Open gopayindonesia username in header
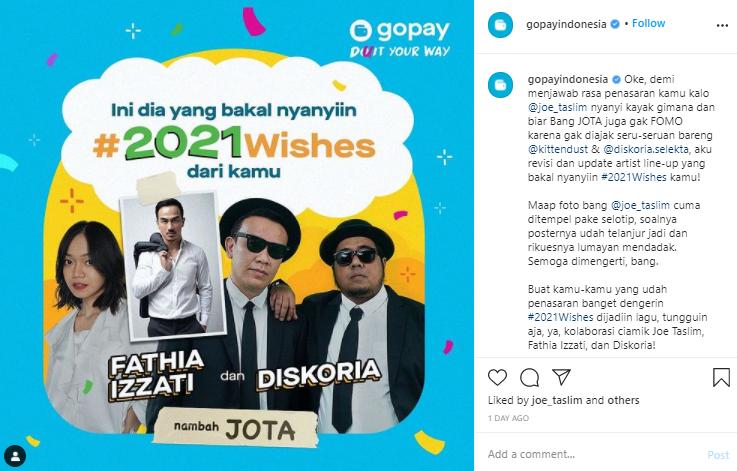Image resolution: width=737 pixels, height=471 pixels. click(x=566, y=24)
